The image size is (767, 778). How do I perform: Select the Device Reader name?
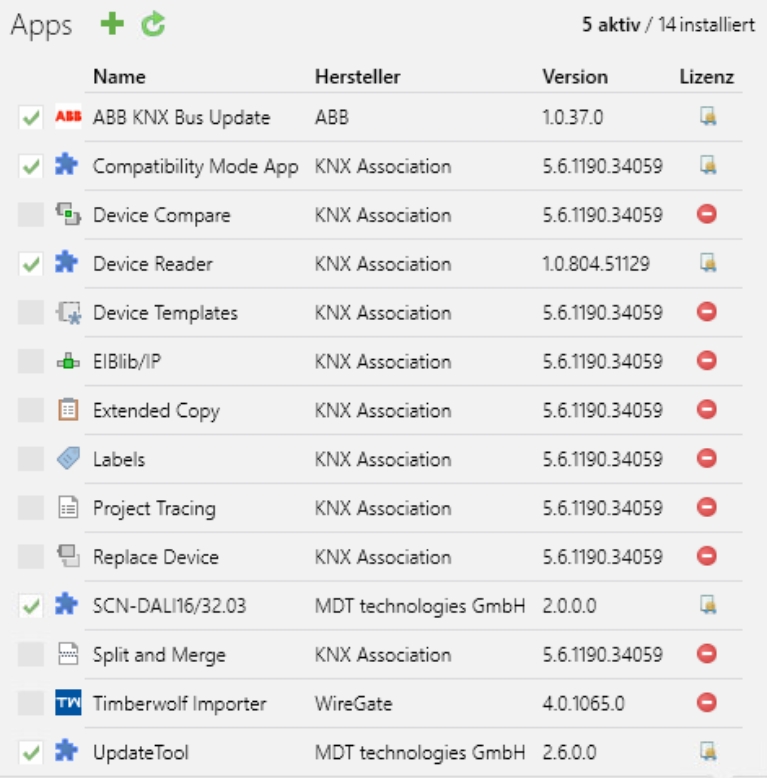pyautogui.click(x=153, y=264)
